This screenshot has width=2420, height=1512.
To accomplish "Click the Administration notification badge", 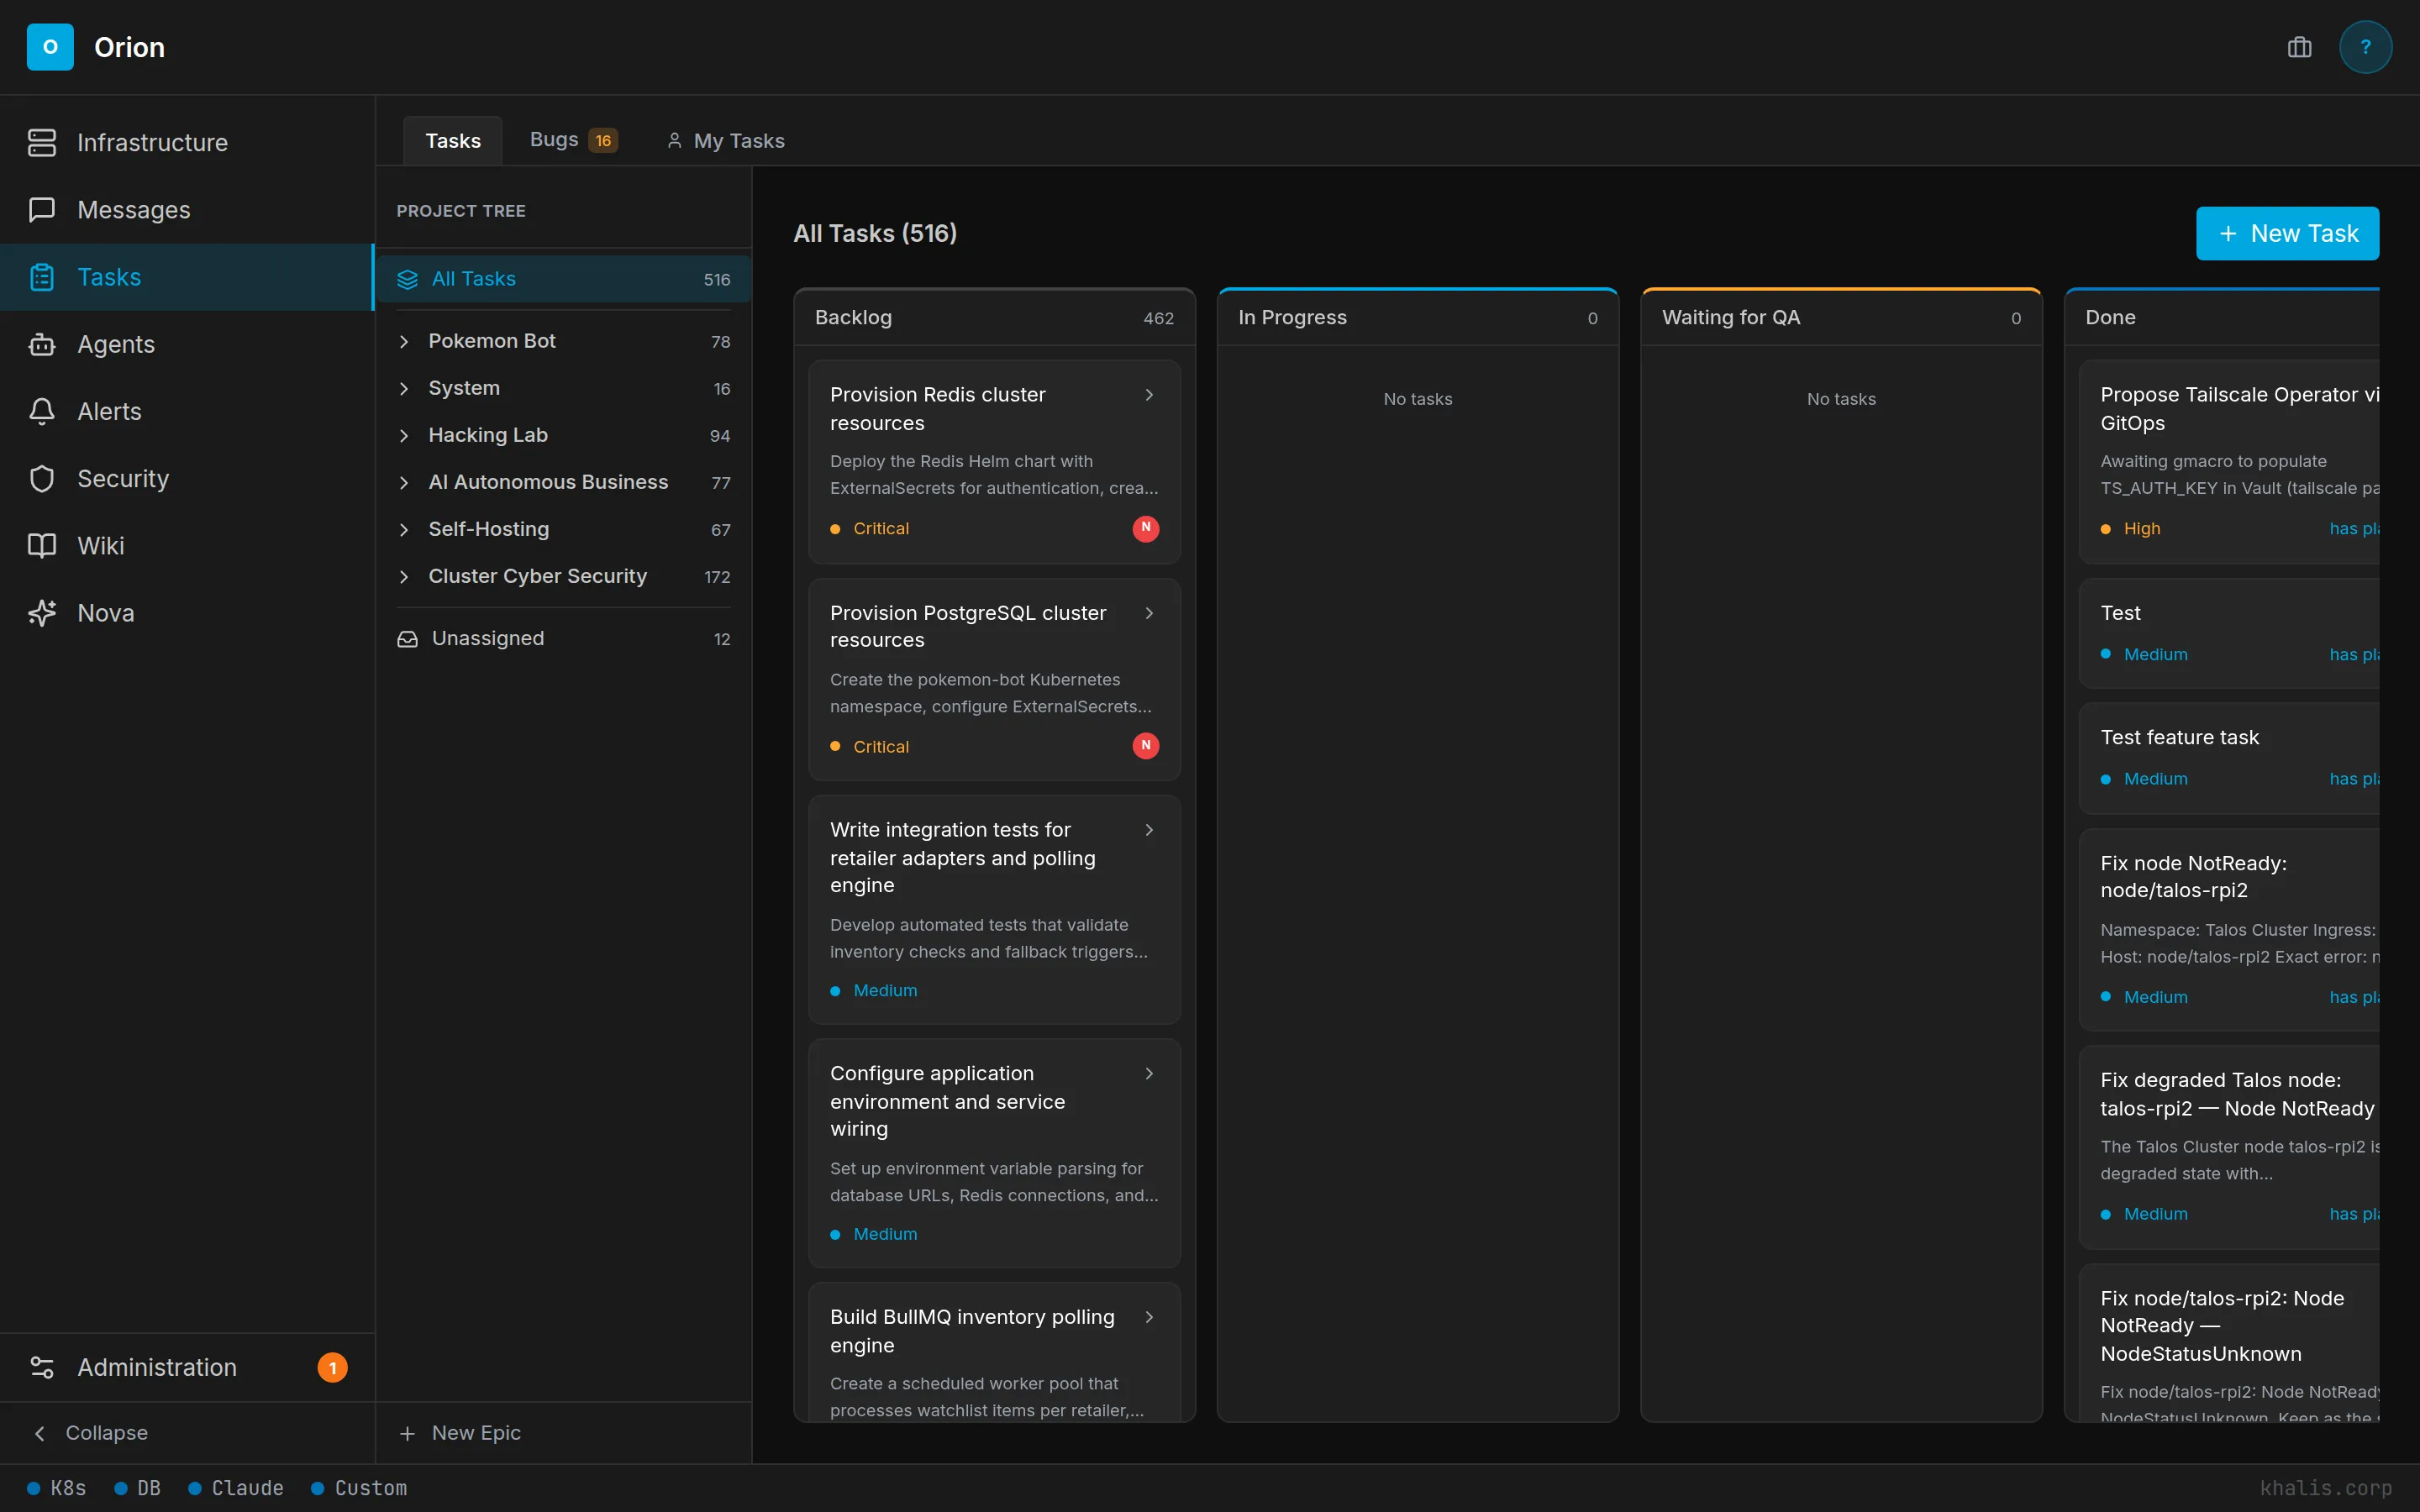I will click(332, 1367).
